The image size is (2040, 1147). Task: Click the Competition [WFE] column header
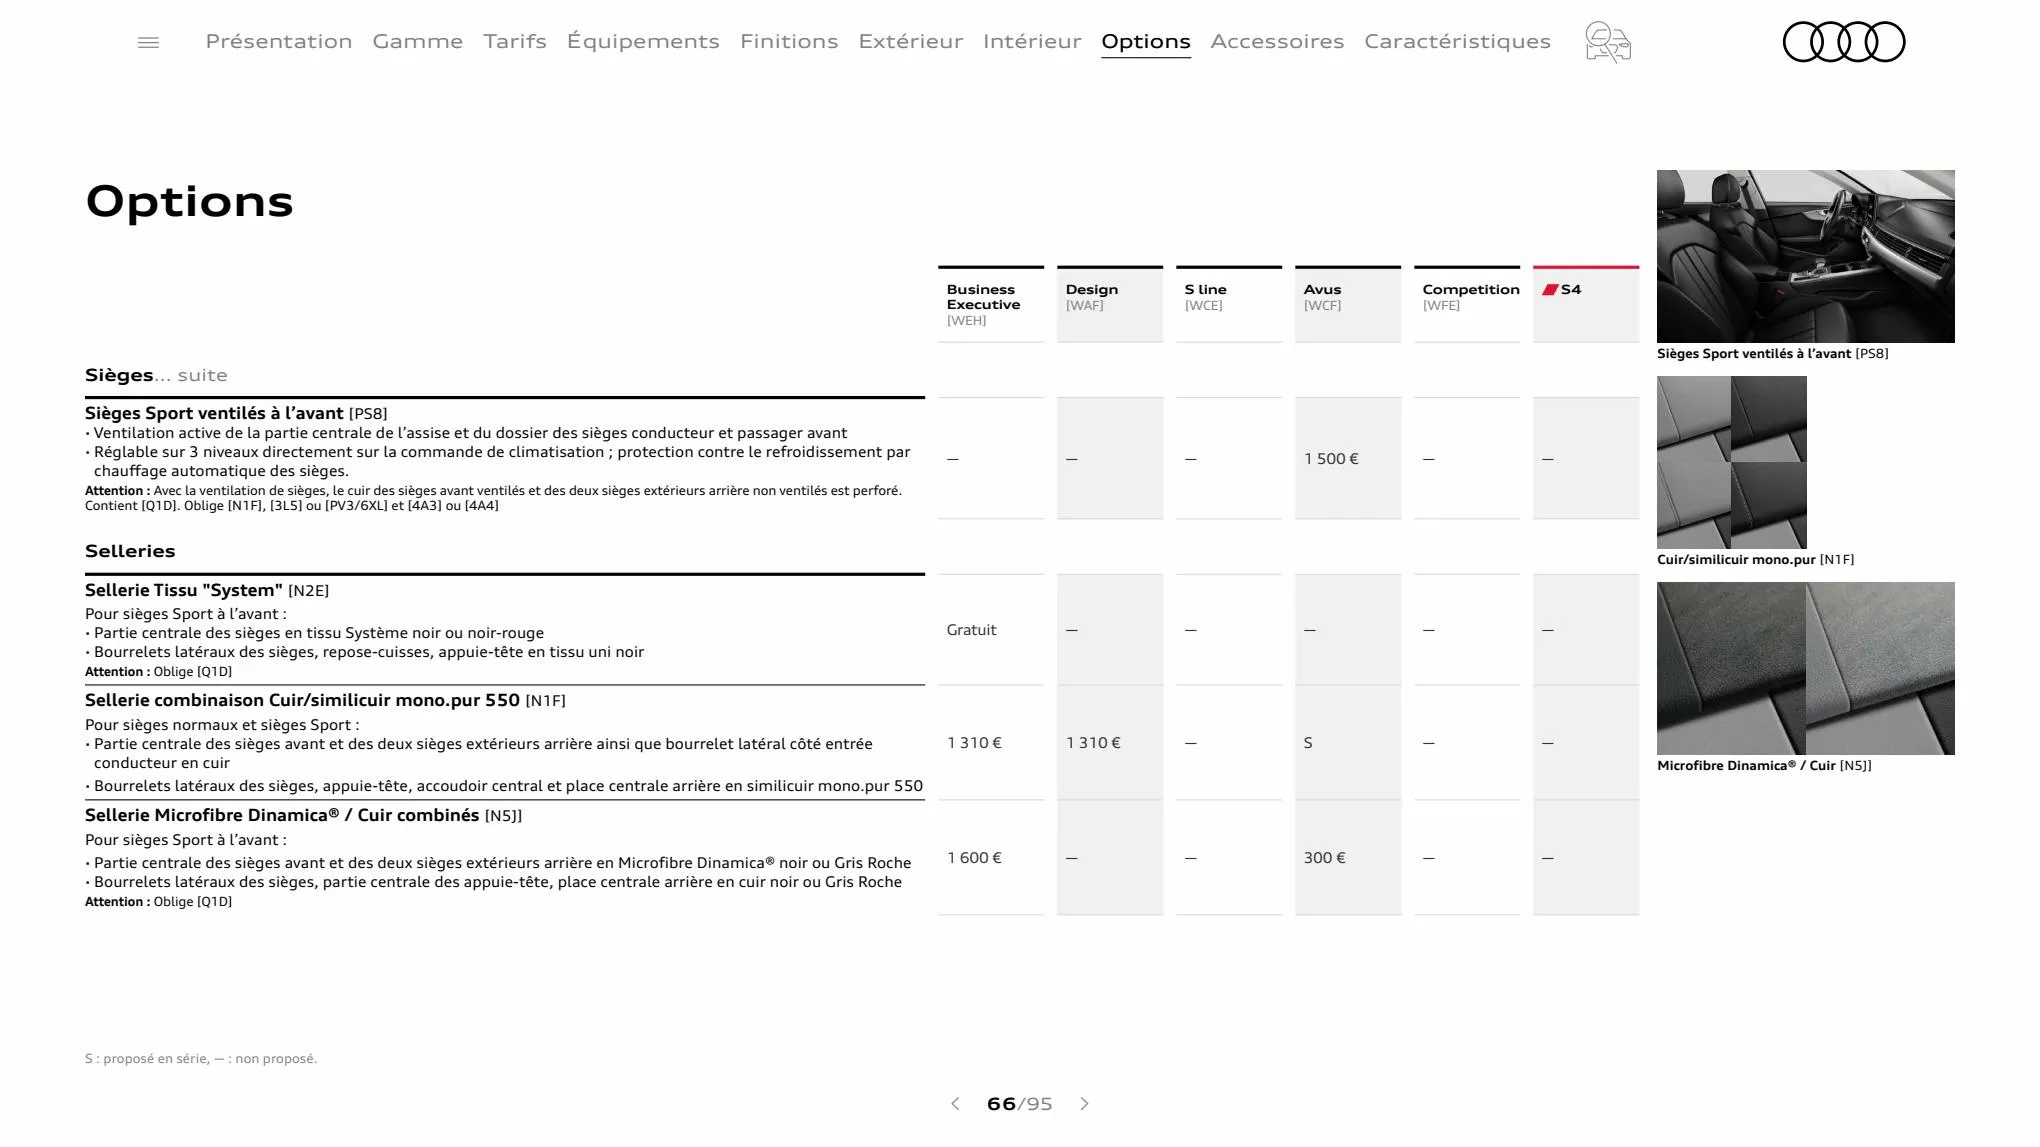pyautogui.click(x=1467, y=304)
